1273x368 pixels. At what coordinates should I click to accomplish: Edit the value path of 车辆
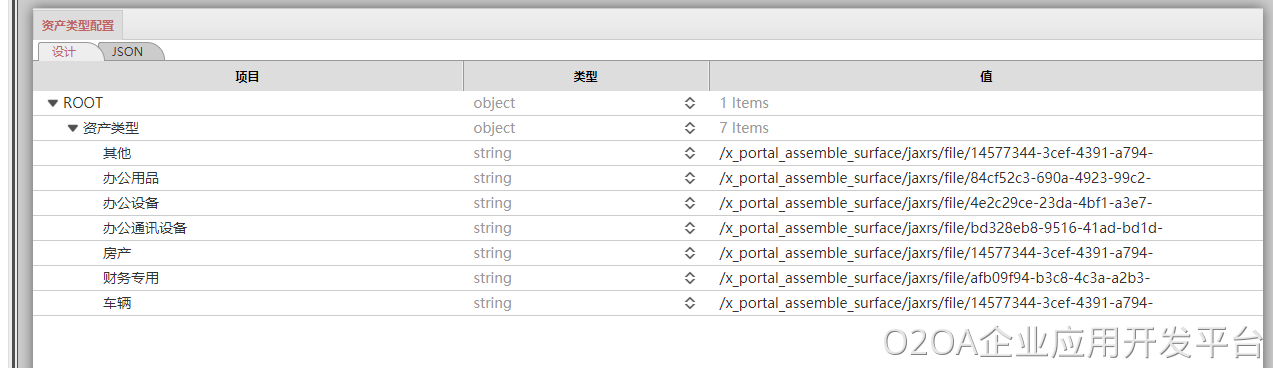(937, 303)
